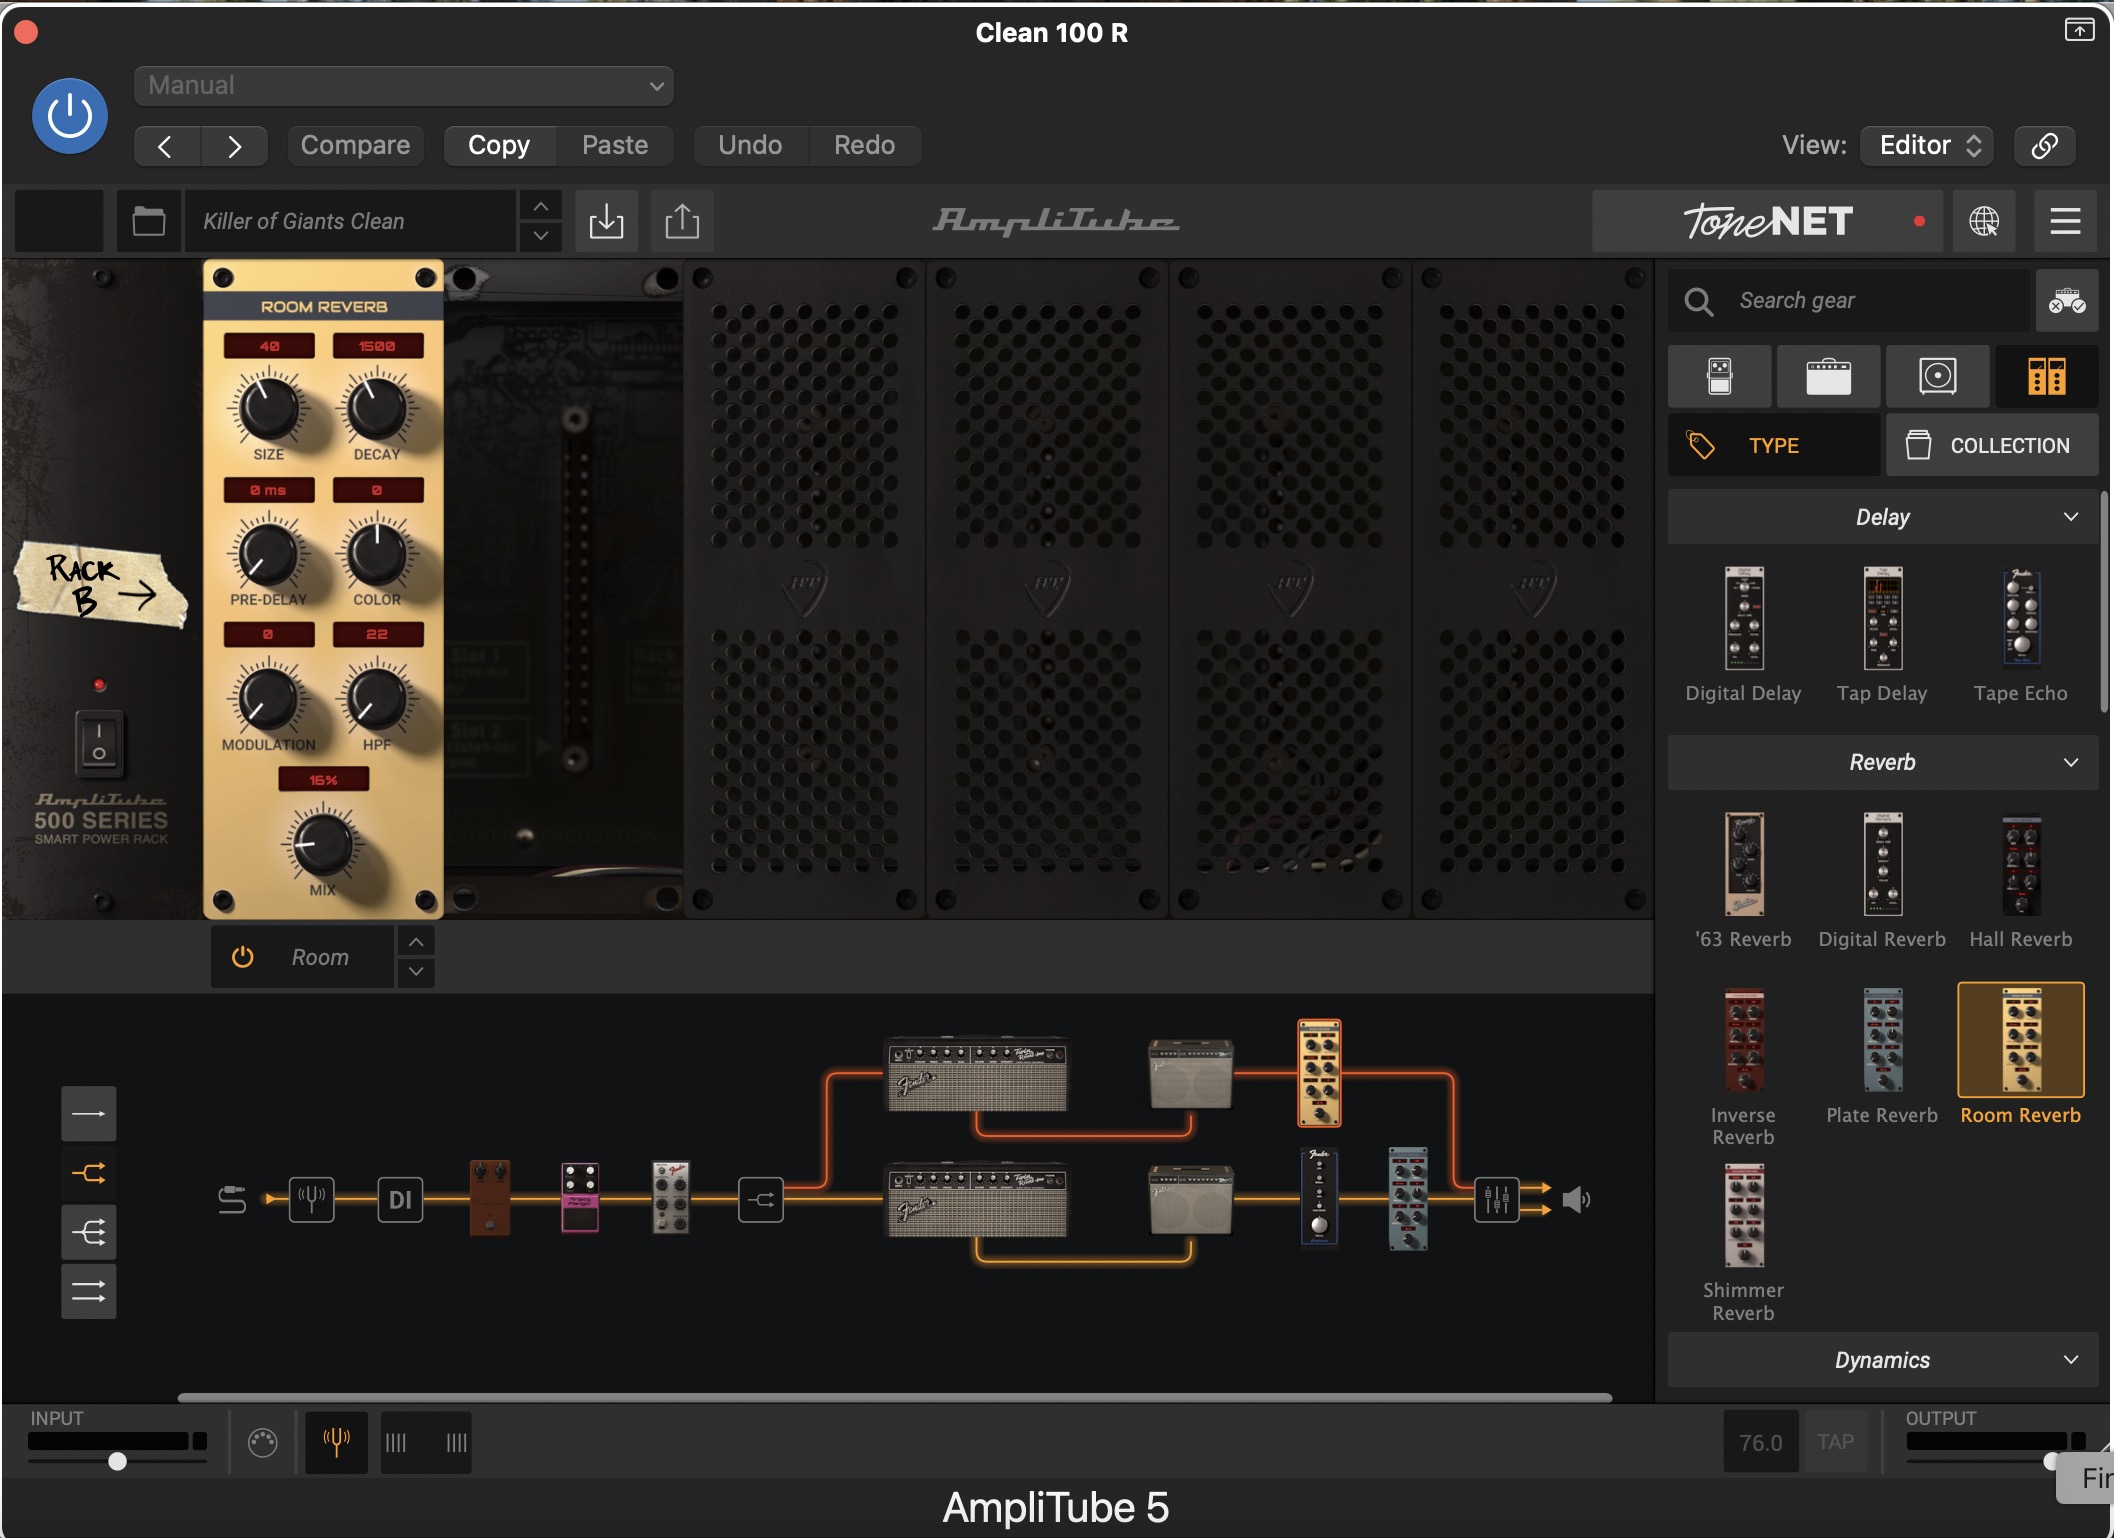Screen dimensions: 2114x1538
Task: Switch to the COLLECTION tab
Action: [x=1992, y=446]
